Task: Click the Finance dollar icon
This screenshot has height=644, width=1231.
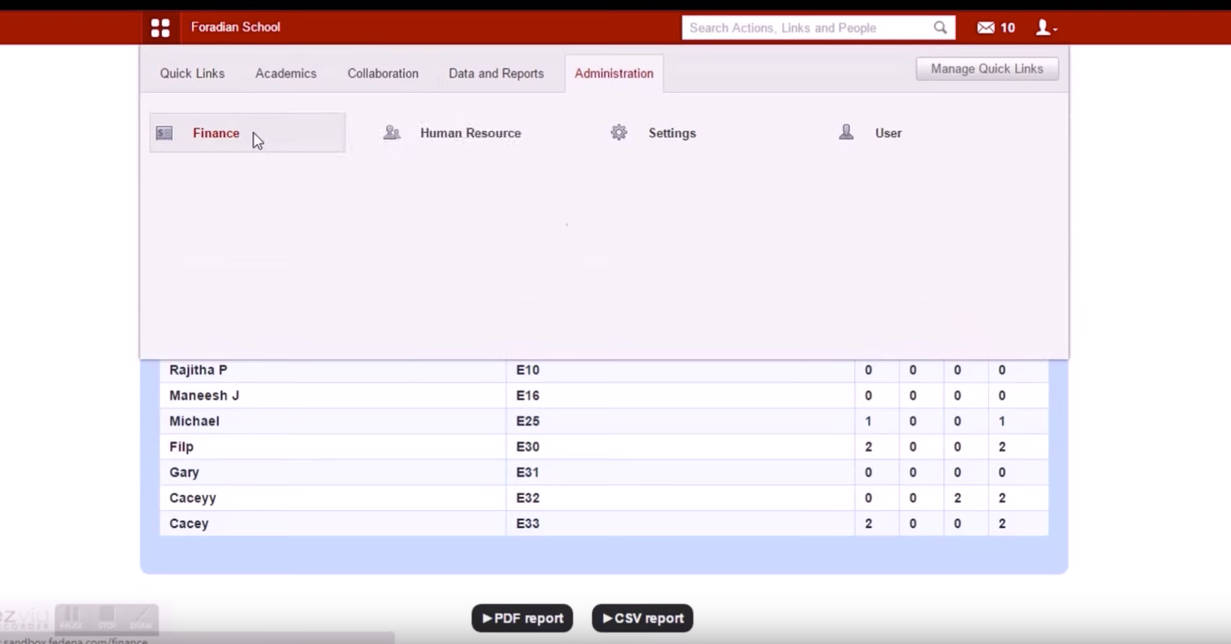Action: coord(164,132)
